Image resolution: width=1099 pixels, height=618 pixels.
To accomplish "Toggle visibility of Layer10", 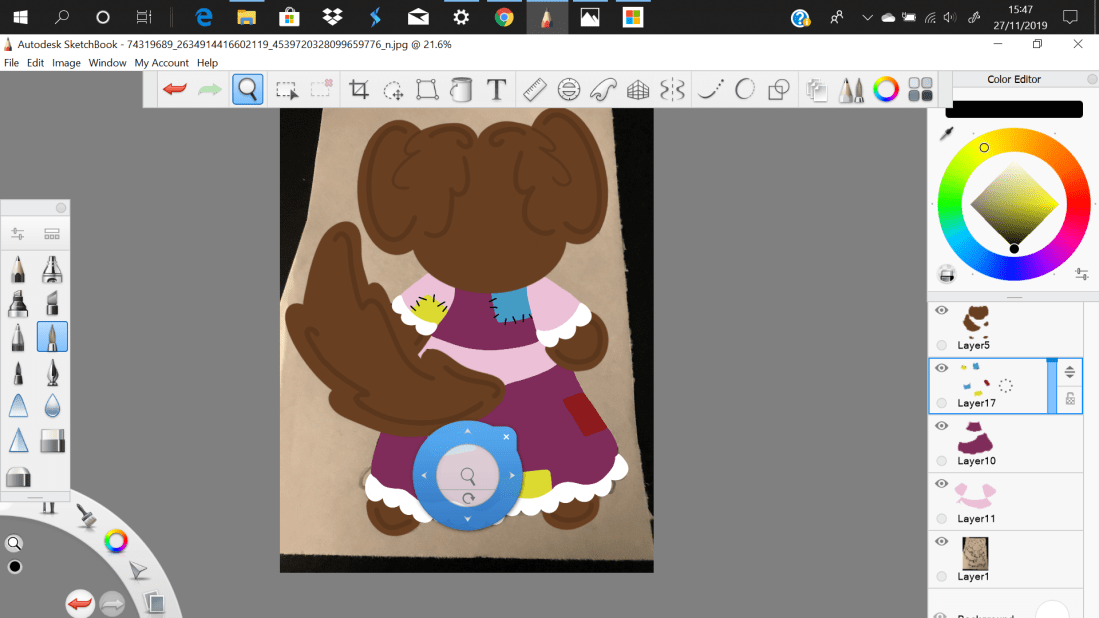I will [941, 426].
